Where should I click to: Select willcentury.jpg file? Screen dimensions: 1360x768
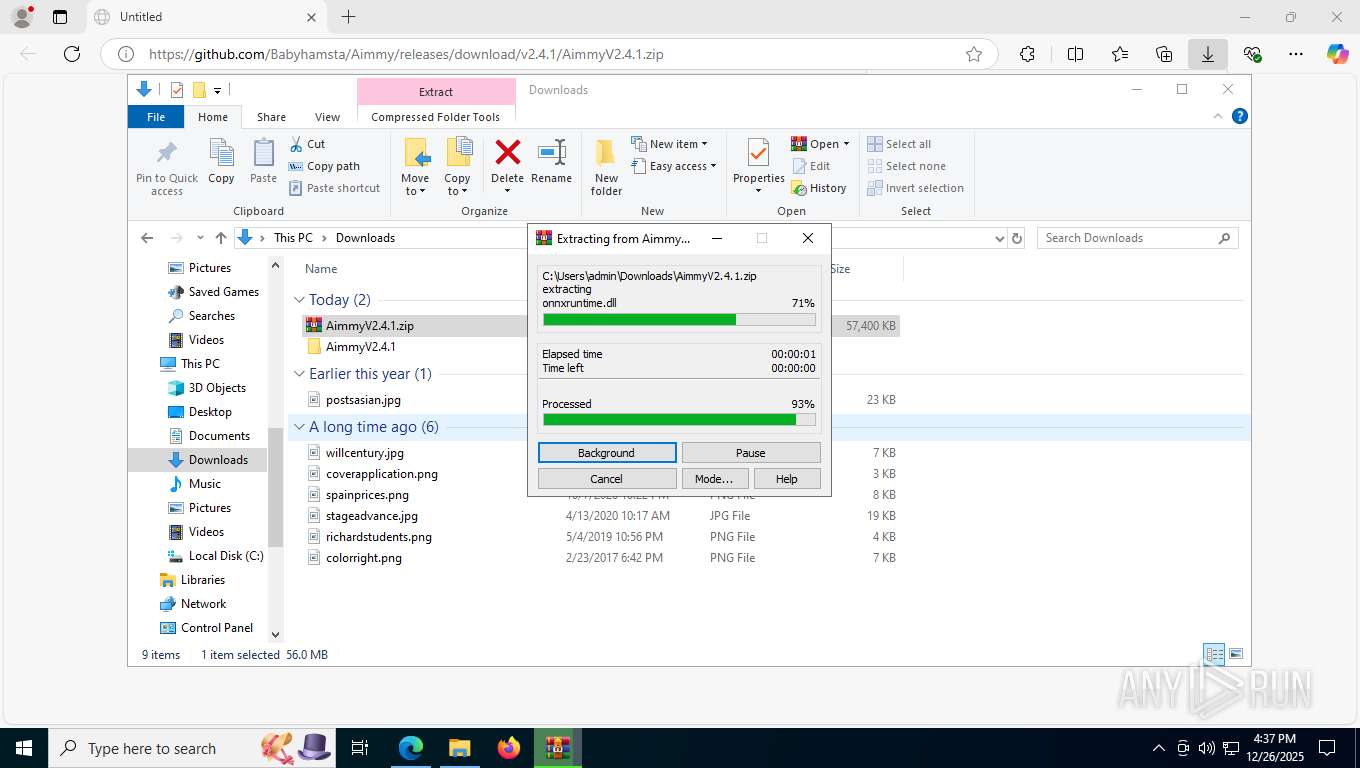(364, 453)
